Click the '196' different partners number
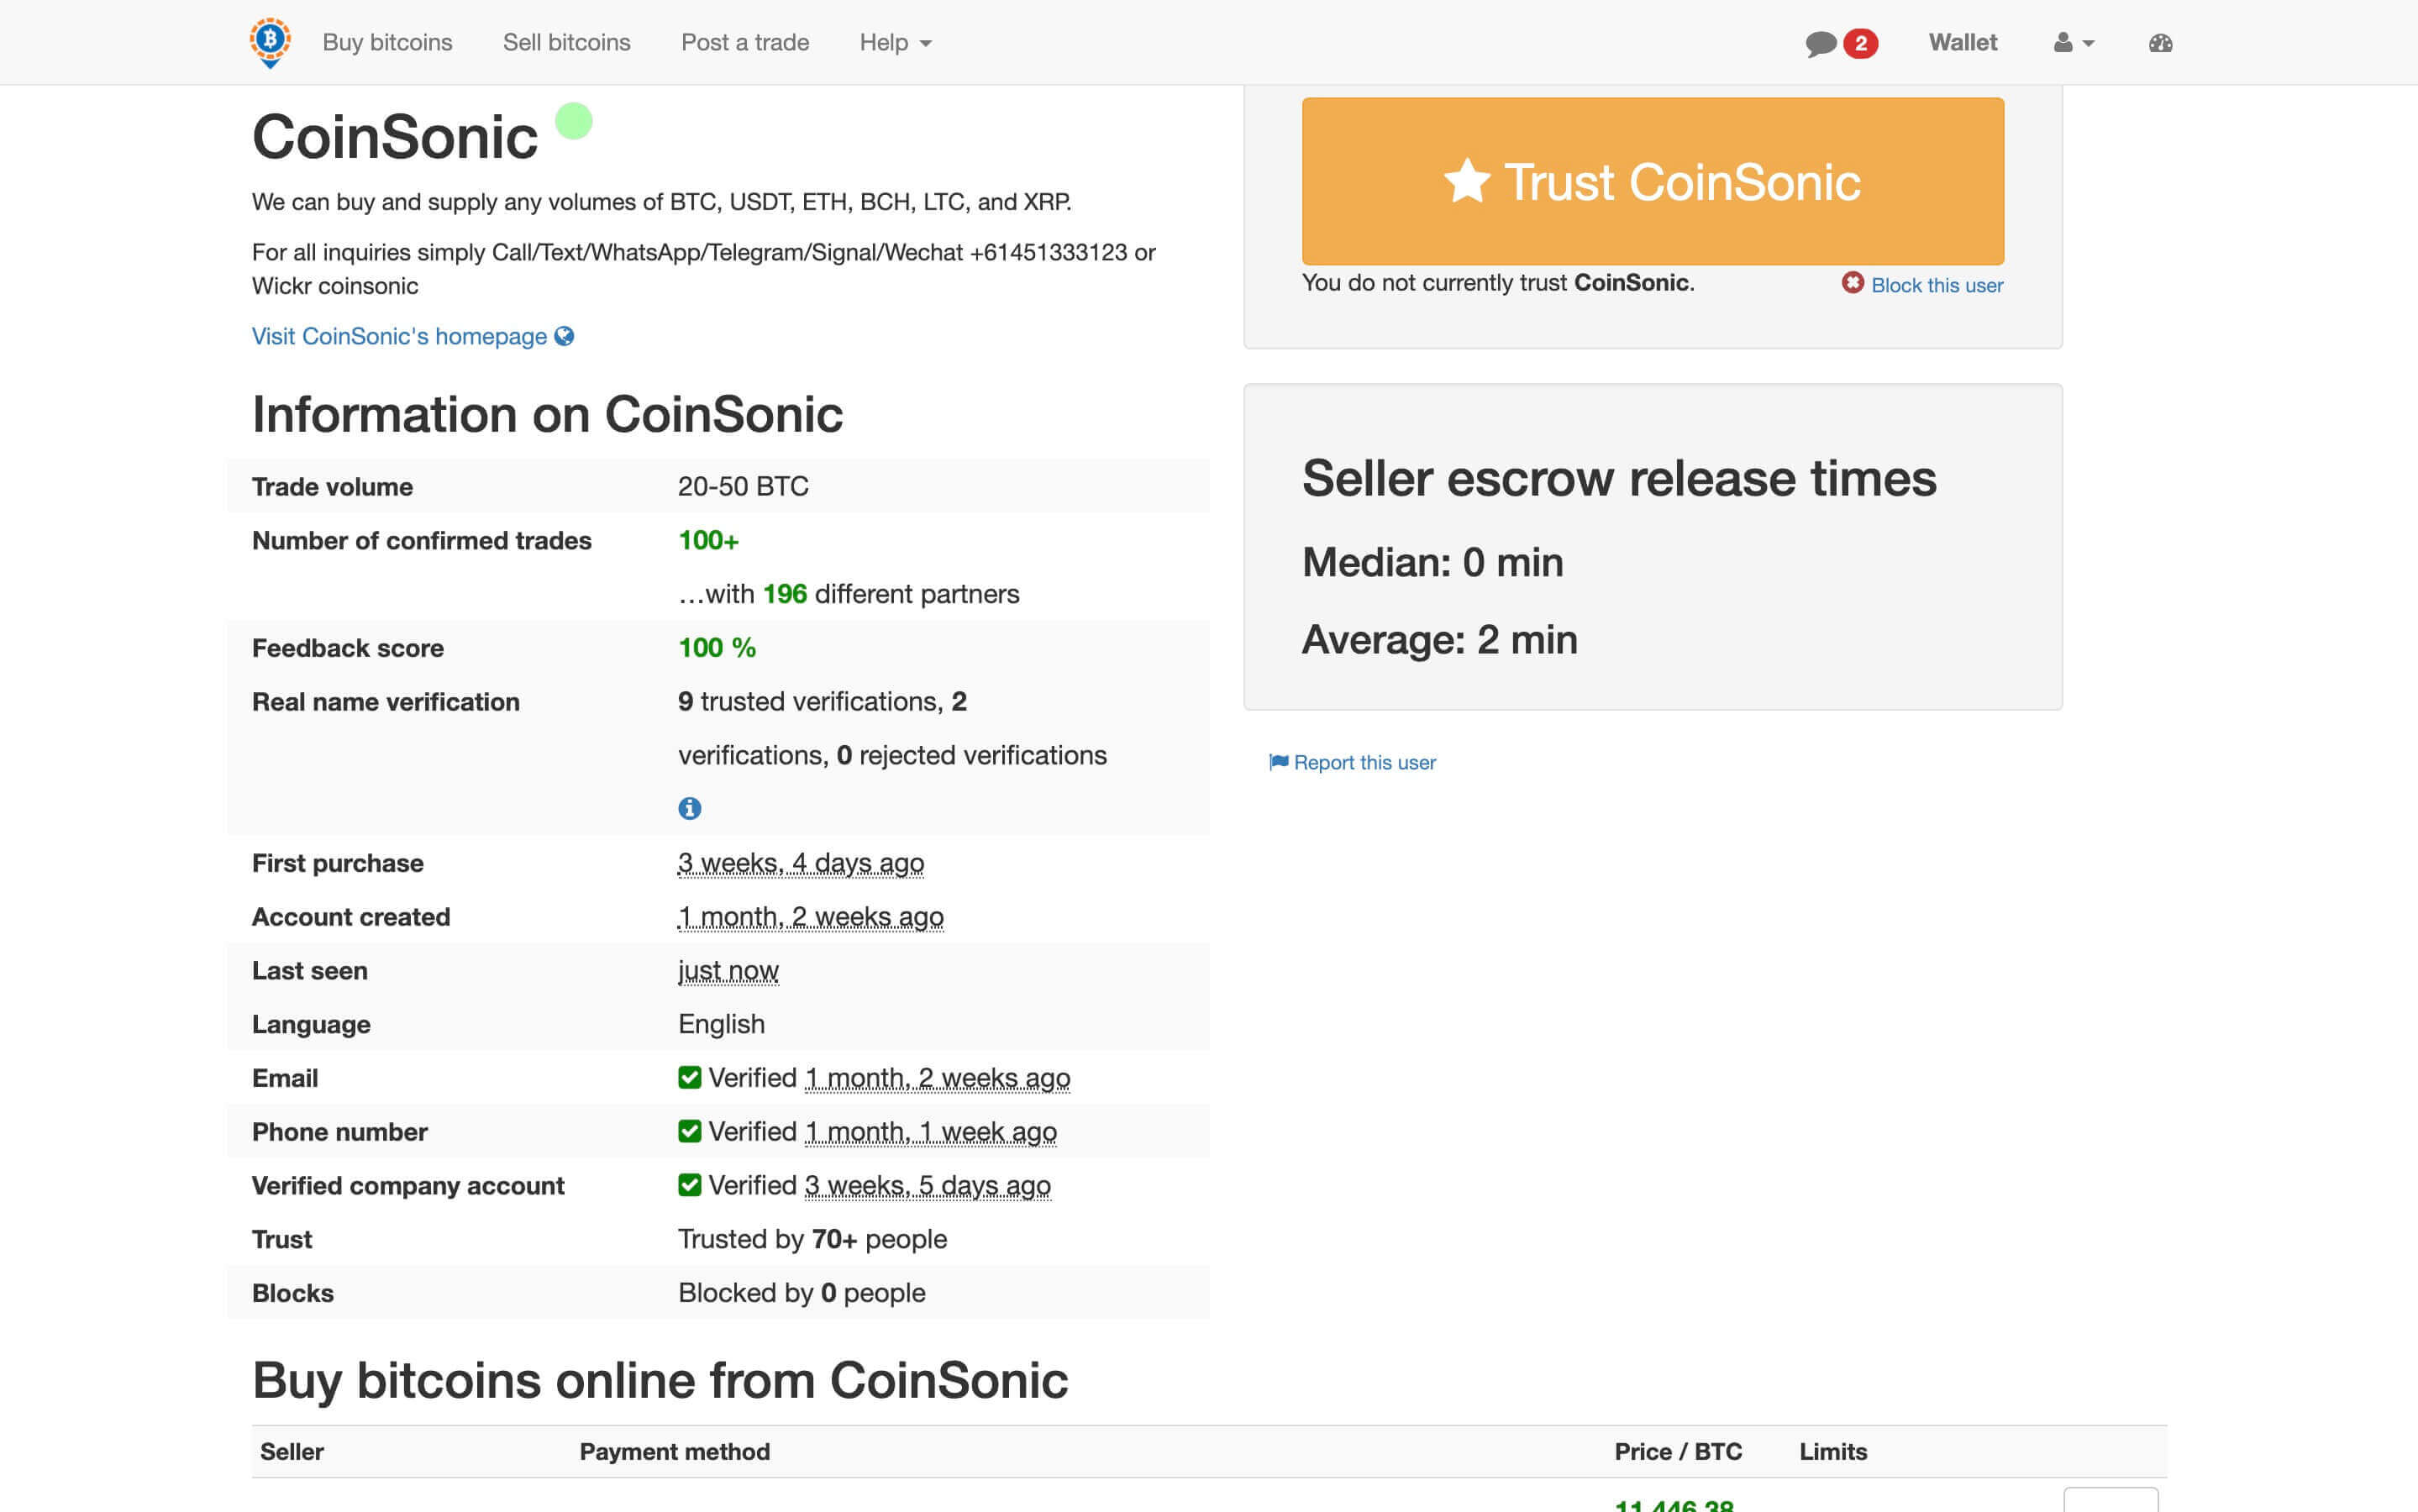 tap(785, 594)
